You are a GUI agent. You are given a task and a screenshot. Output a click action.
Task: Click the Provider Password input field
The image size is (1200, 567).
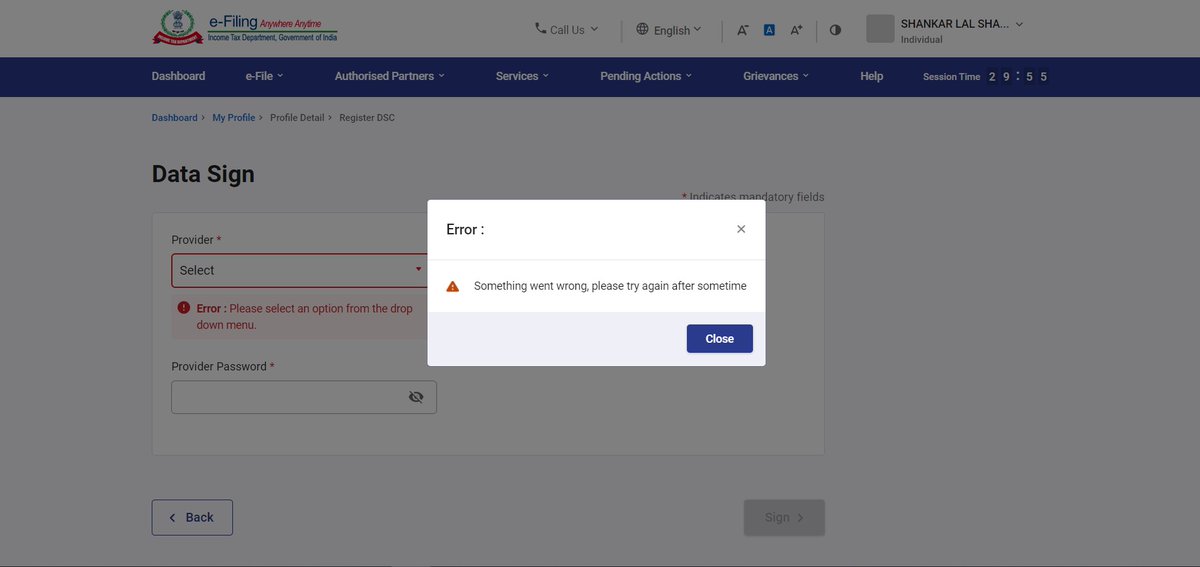point(304,397)
